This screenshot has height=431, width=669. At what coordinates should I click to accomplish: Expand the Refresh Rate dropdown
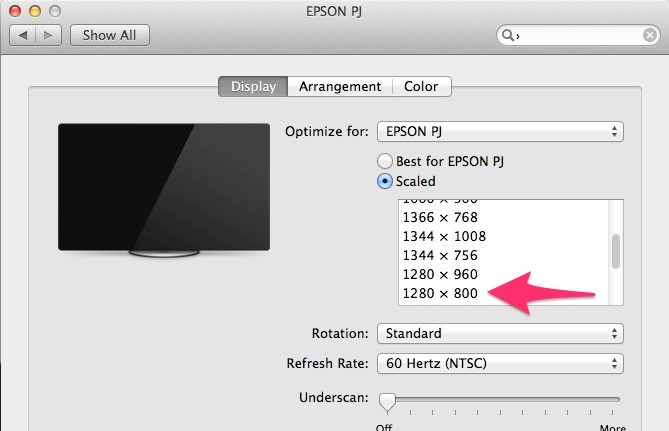point(499,363)
